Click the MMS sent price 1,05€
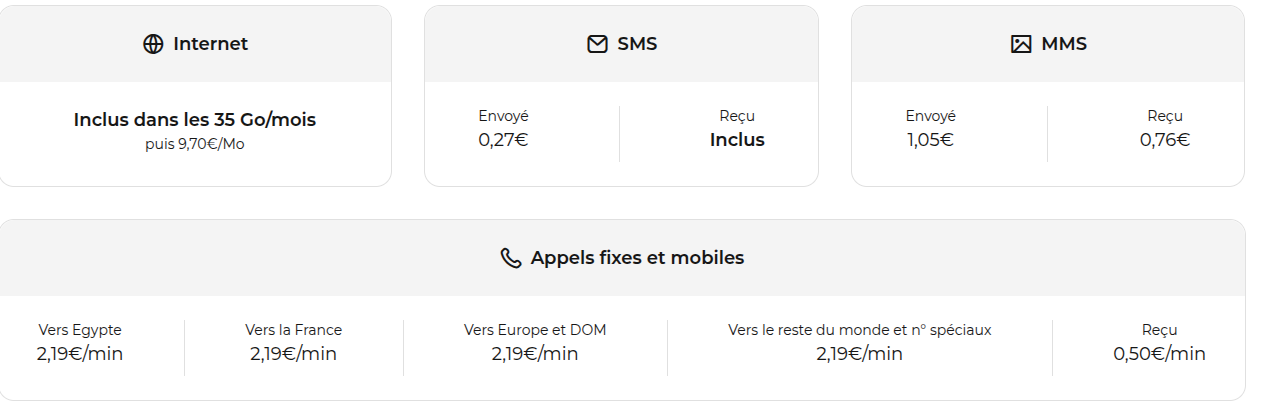 [930, 140]
